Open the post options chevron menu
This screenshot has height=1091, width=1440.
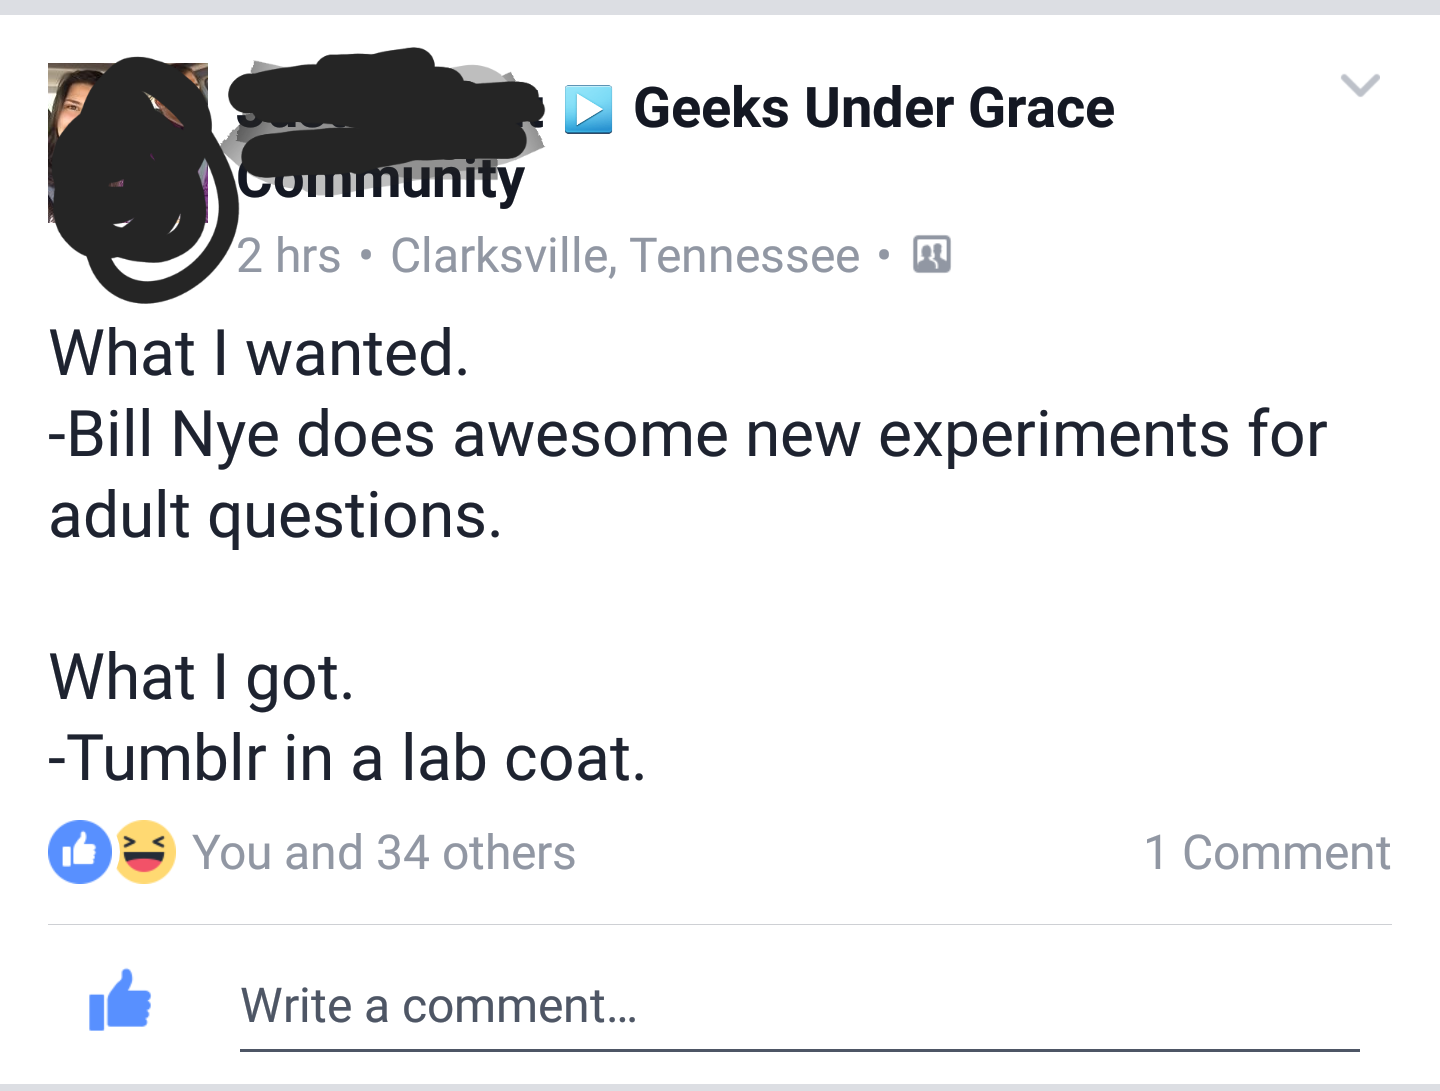click(1360, 86)
